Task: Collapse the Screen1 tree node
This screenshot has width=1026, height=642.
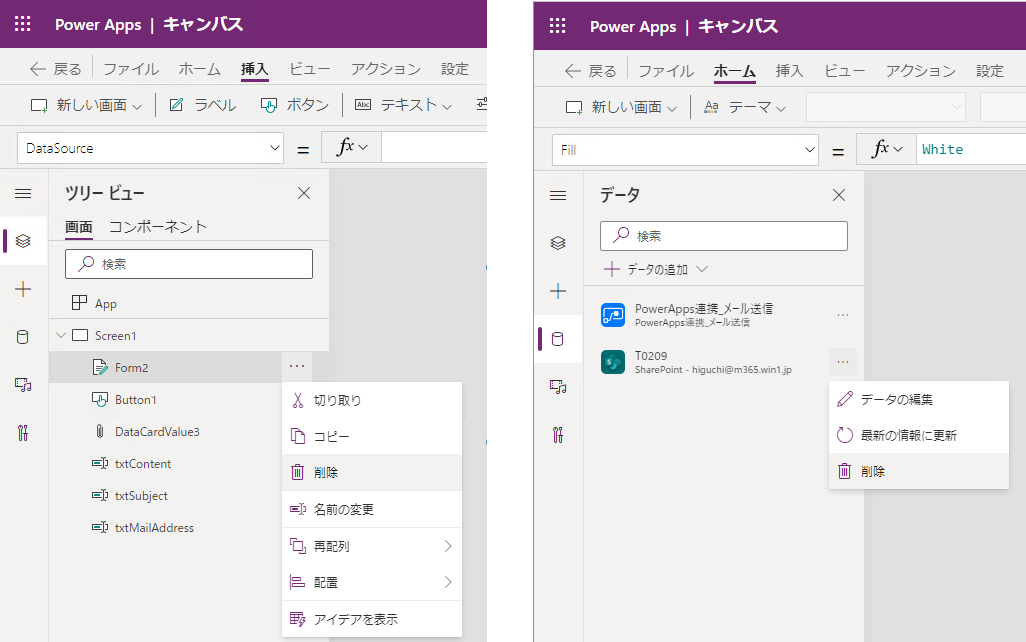Action: [61, 335]
